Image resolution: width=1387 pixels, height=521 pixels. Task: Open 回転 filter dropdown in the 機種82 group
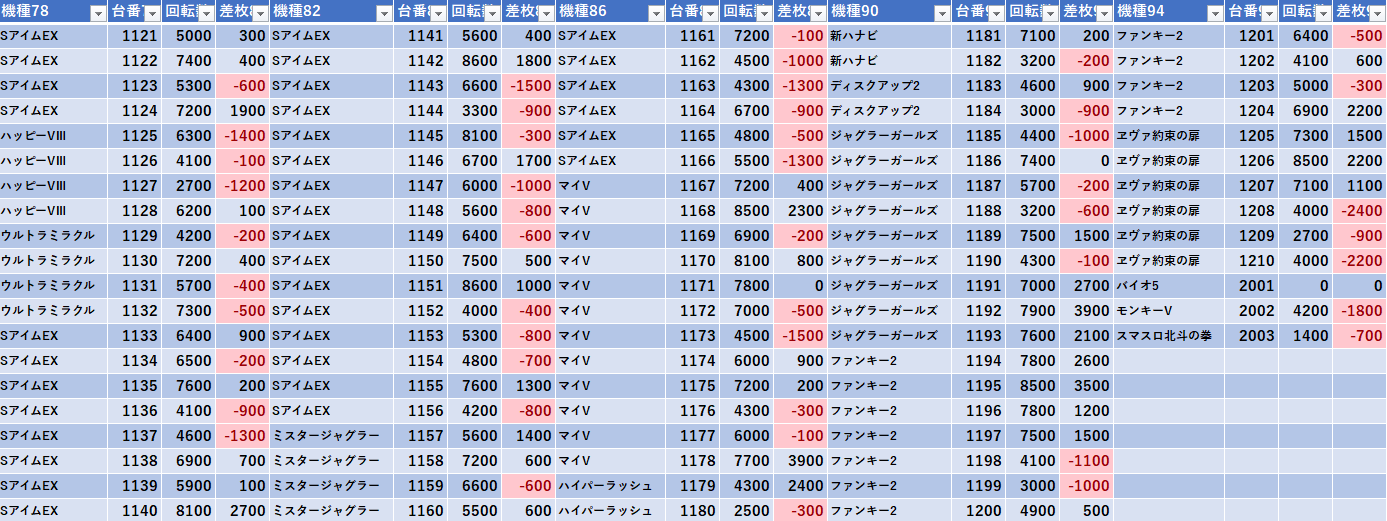pos(492,13)
